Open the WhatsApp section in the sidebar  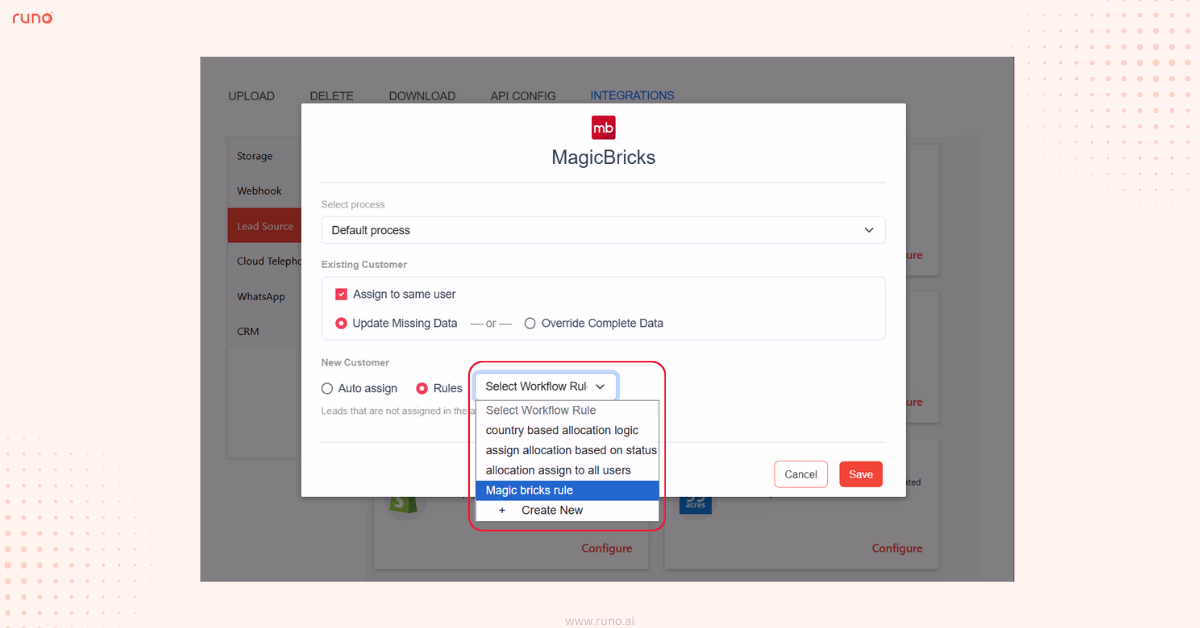(262, 296)
